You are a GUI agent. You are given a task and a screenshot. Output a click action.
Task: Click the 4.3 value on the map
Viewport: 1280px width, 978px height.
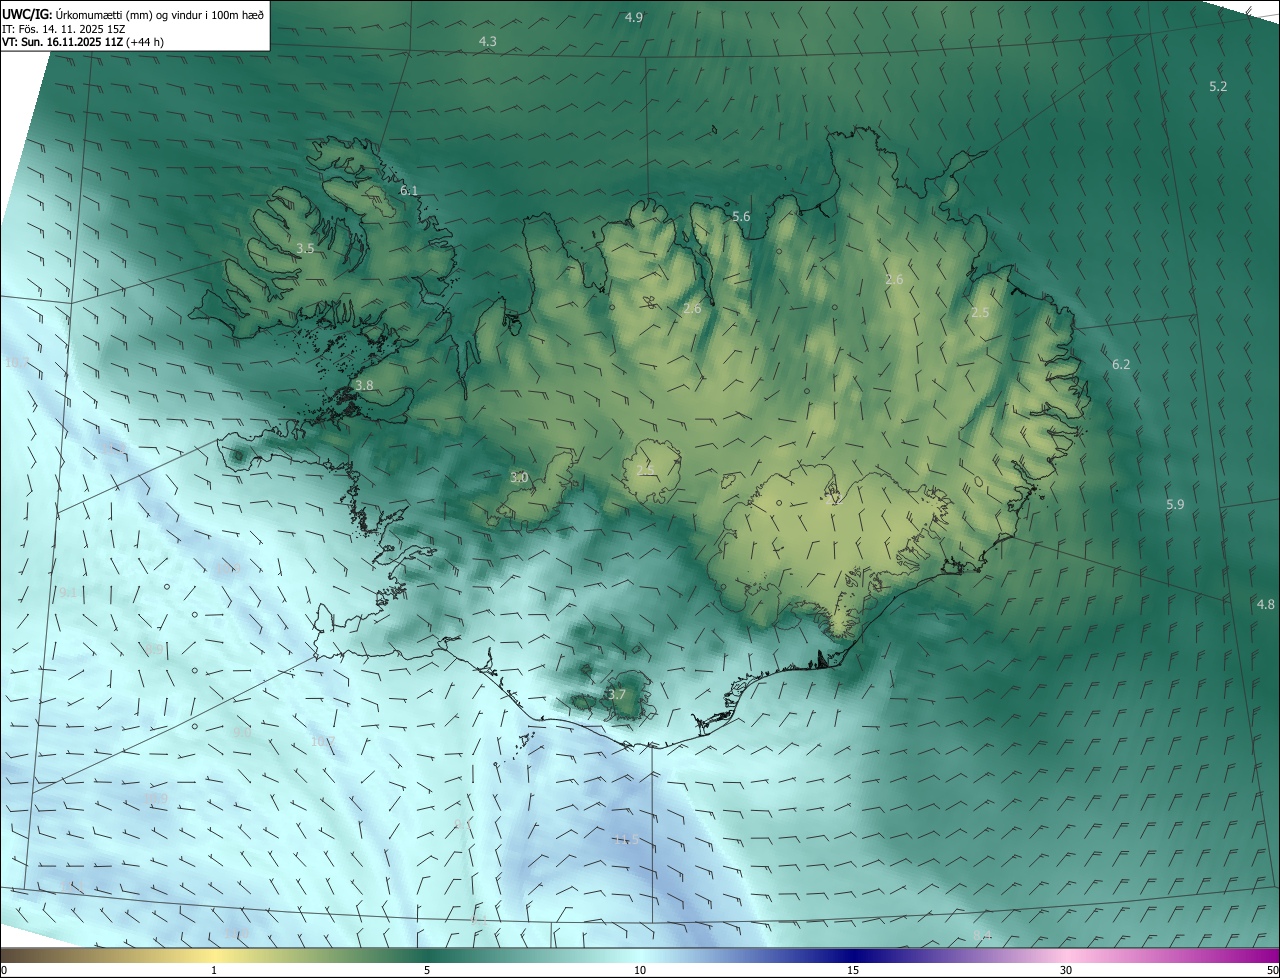[x=488, y=41]
